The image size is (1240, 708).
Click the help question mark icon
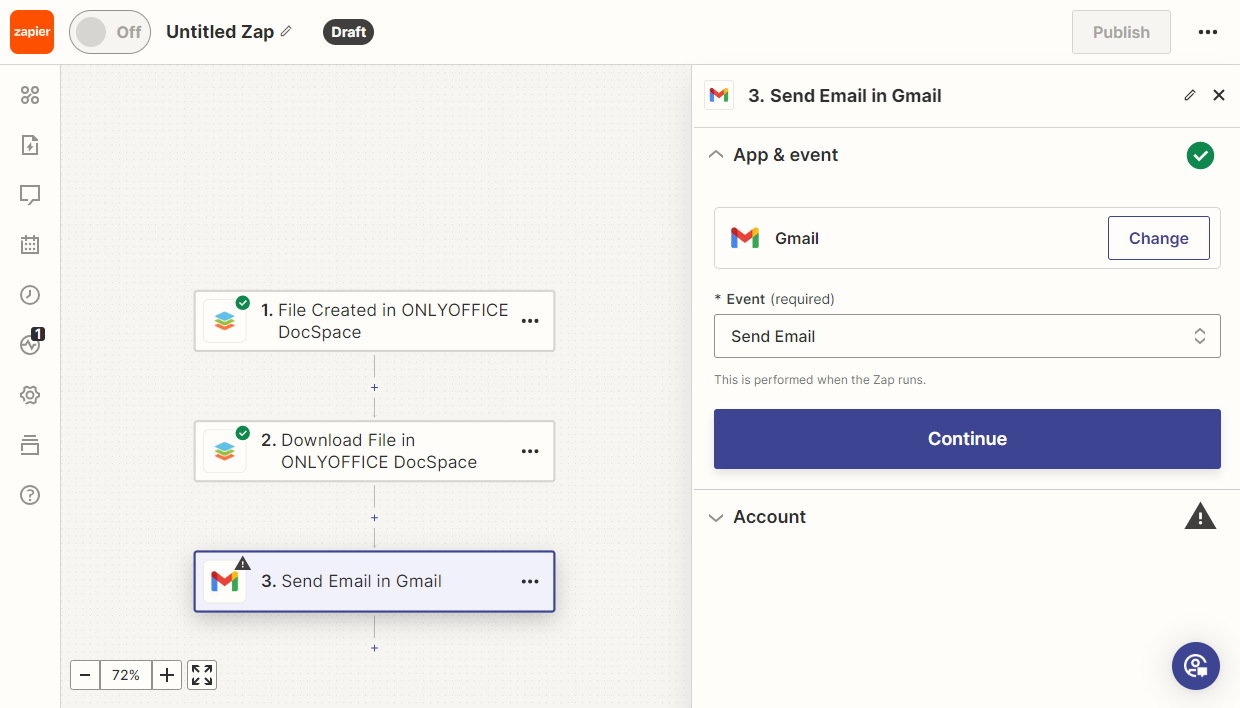[30, 495]
